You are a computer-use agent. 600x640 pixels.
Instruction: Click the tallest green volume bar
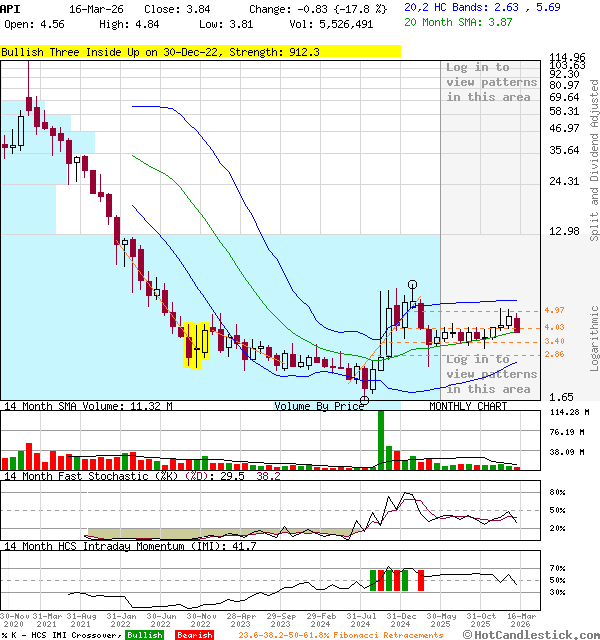380,439
